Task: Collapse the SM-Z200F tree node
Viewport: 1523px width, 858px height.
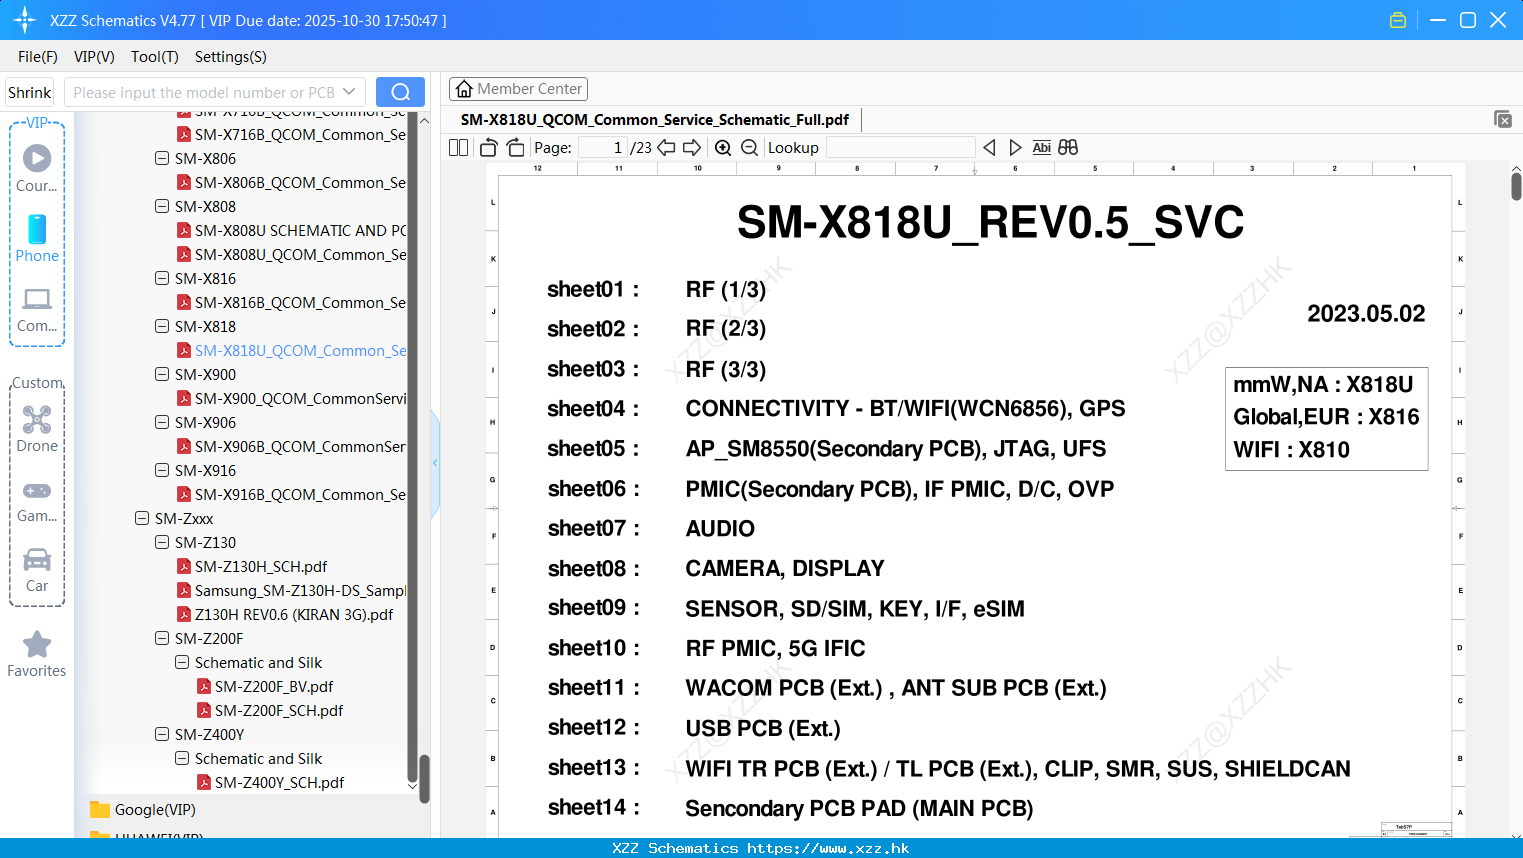Action: point(162,638)
